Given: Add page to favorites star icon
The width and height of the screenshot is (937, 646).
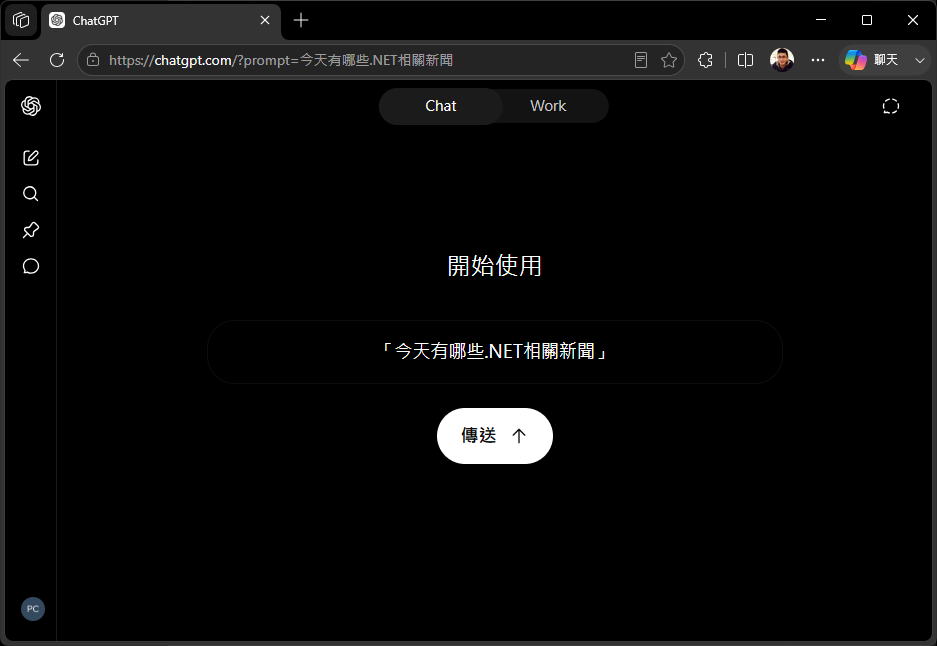Looking at the screenshot, I should pyautogui.click(x=669, y=60).
